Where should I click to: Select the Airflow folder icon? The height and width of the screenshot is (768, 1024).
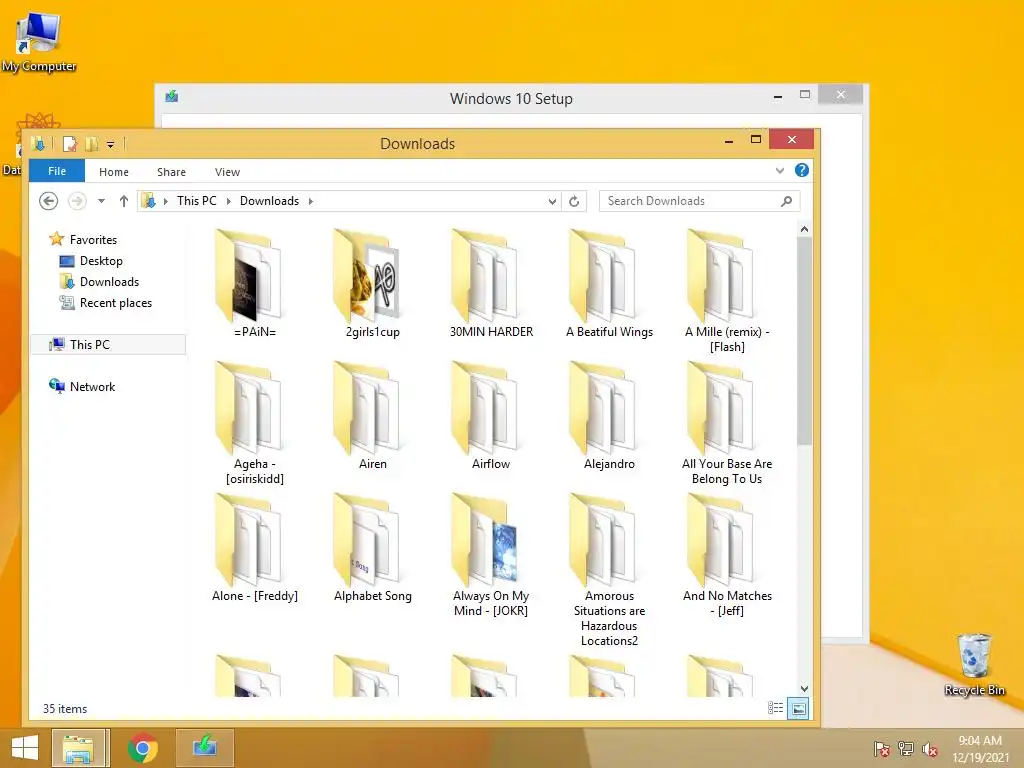pos(485,406)
